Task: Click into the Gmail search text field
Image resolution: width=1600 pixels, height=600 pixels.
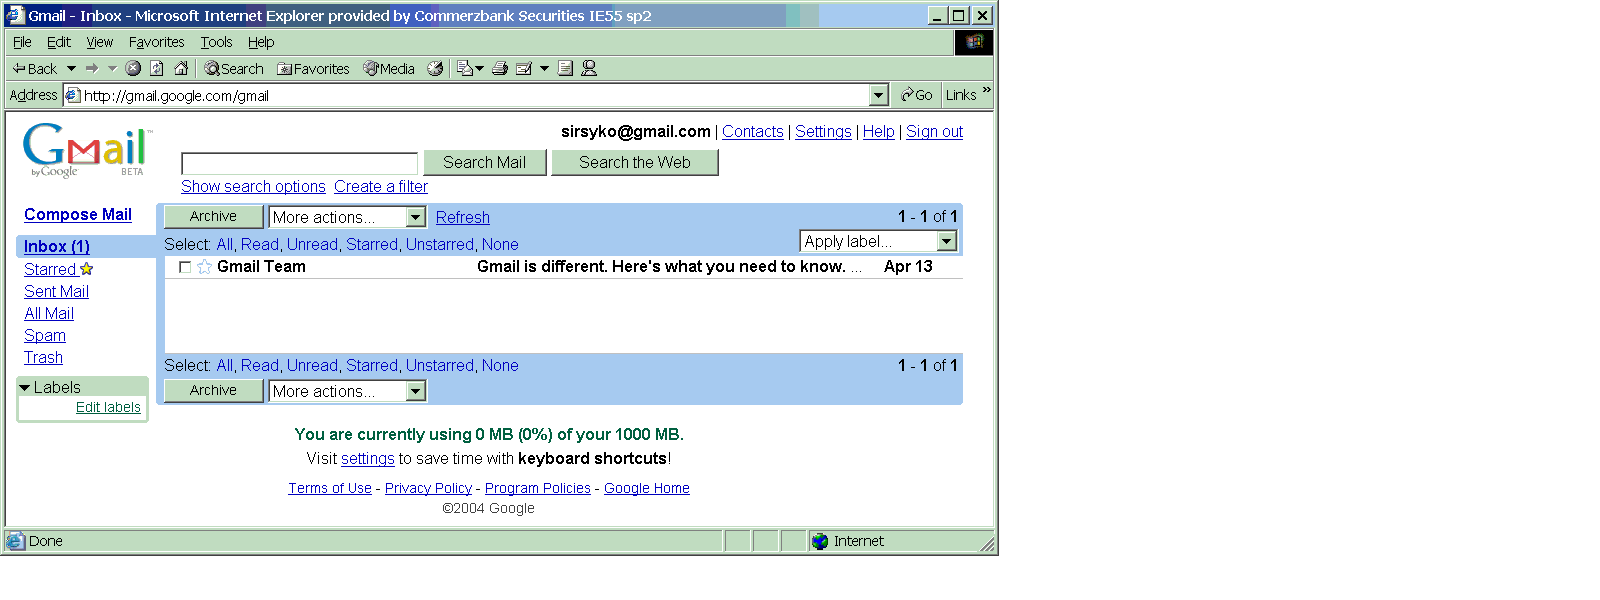Action: pos(299,163)
